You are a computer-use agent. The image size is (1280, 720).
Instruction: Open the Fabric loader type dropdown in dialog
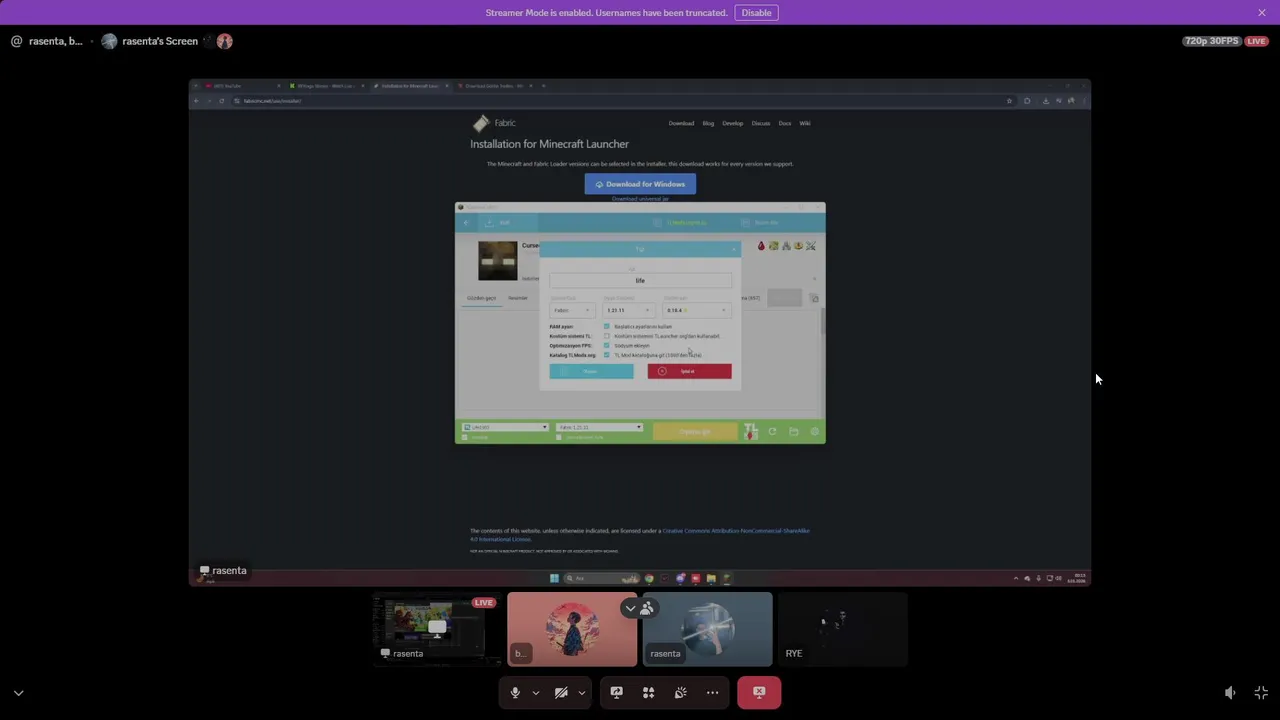(571, 310)
